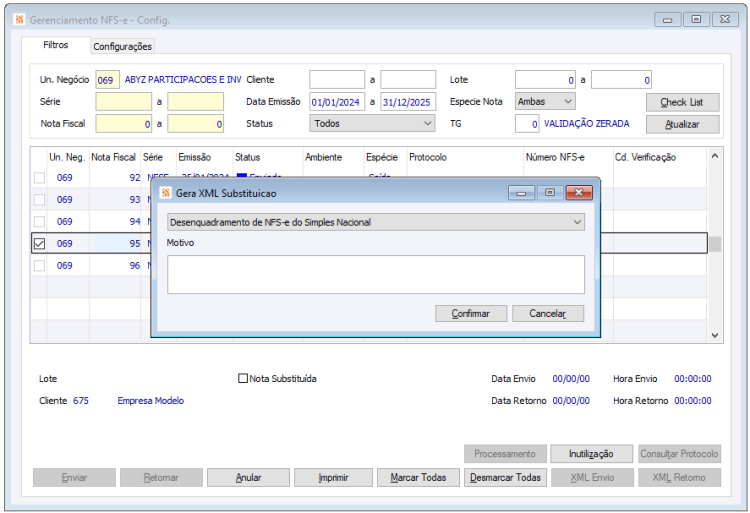Switch to the Configurações tab
The height and width of the screenshot is (513, 750).
pos(122,46)
